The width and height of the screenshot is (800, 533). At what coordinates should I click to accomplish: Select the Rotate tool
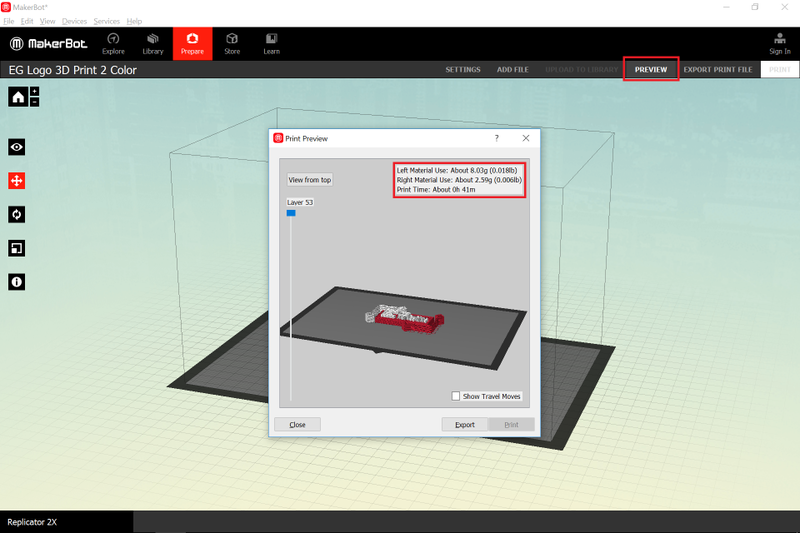pos(17,214)
